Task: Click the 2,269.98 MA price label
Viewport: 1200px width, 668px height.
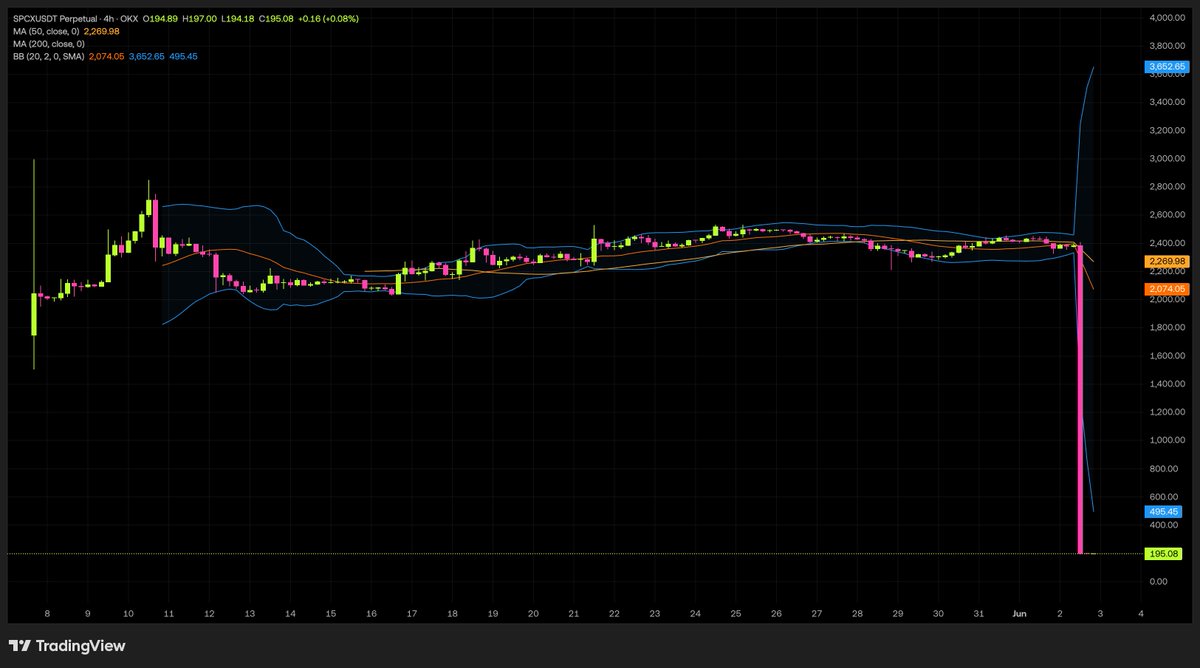Action: (1166, 261)
